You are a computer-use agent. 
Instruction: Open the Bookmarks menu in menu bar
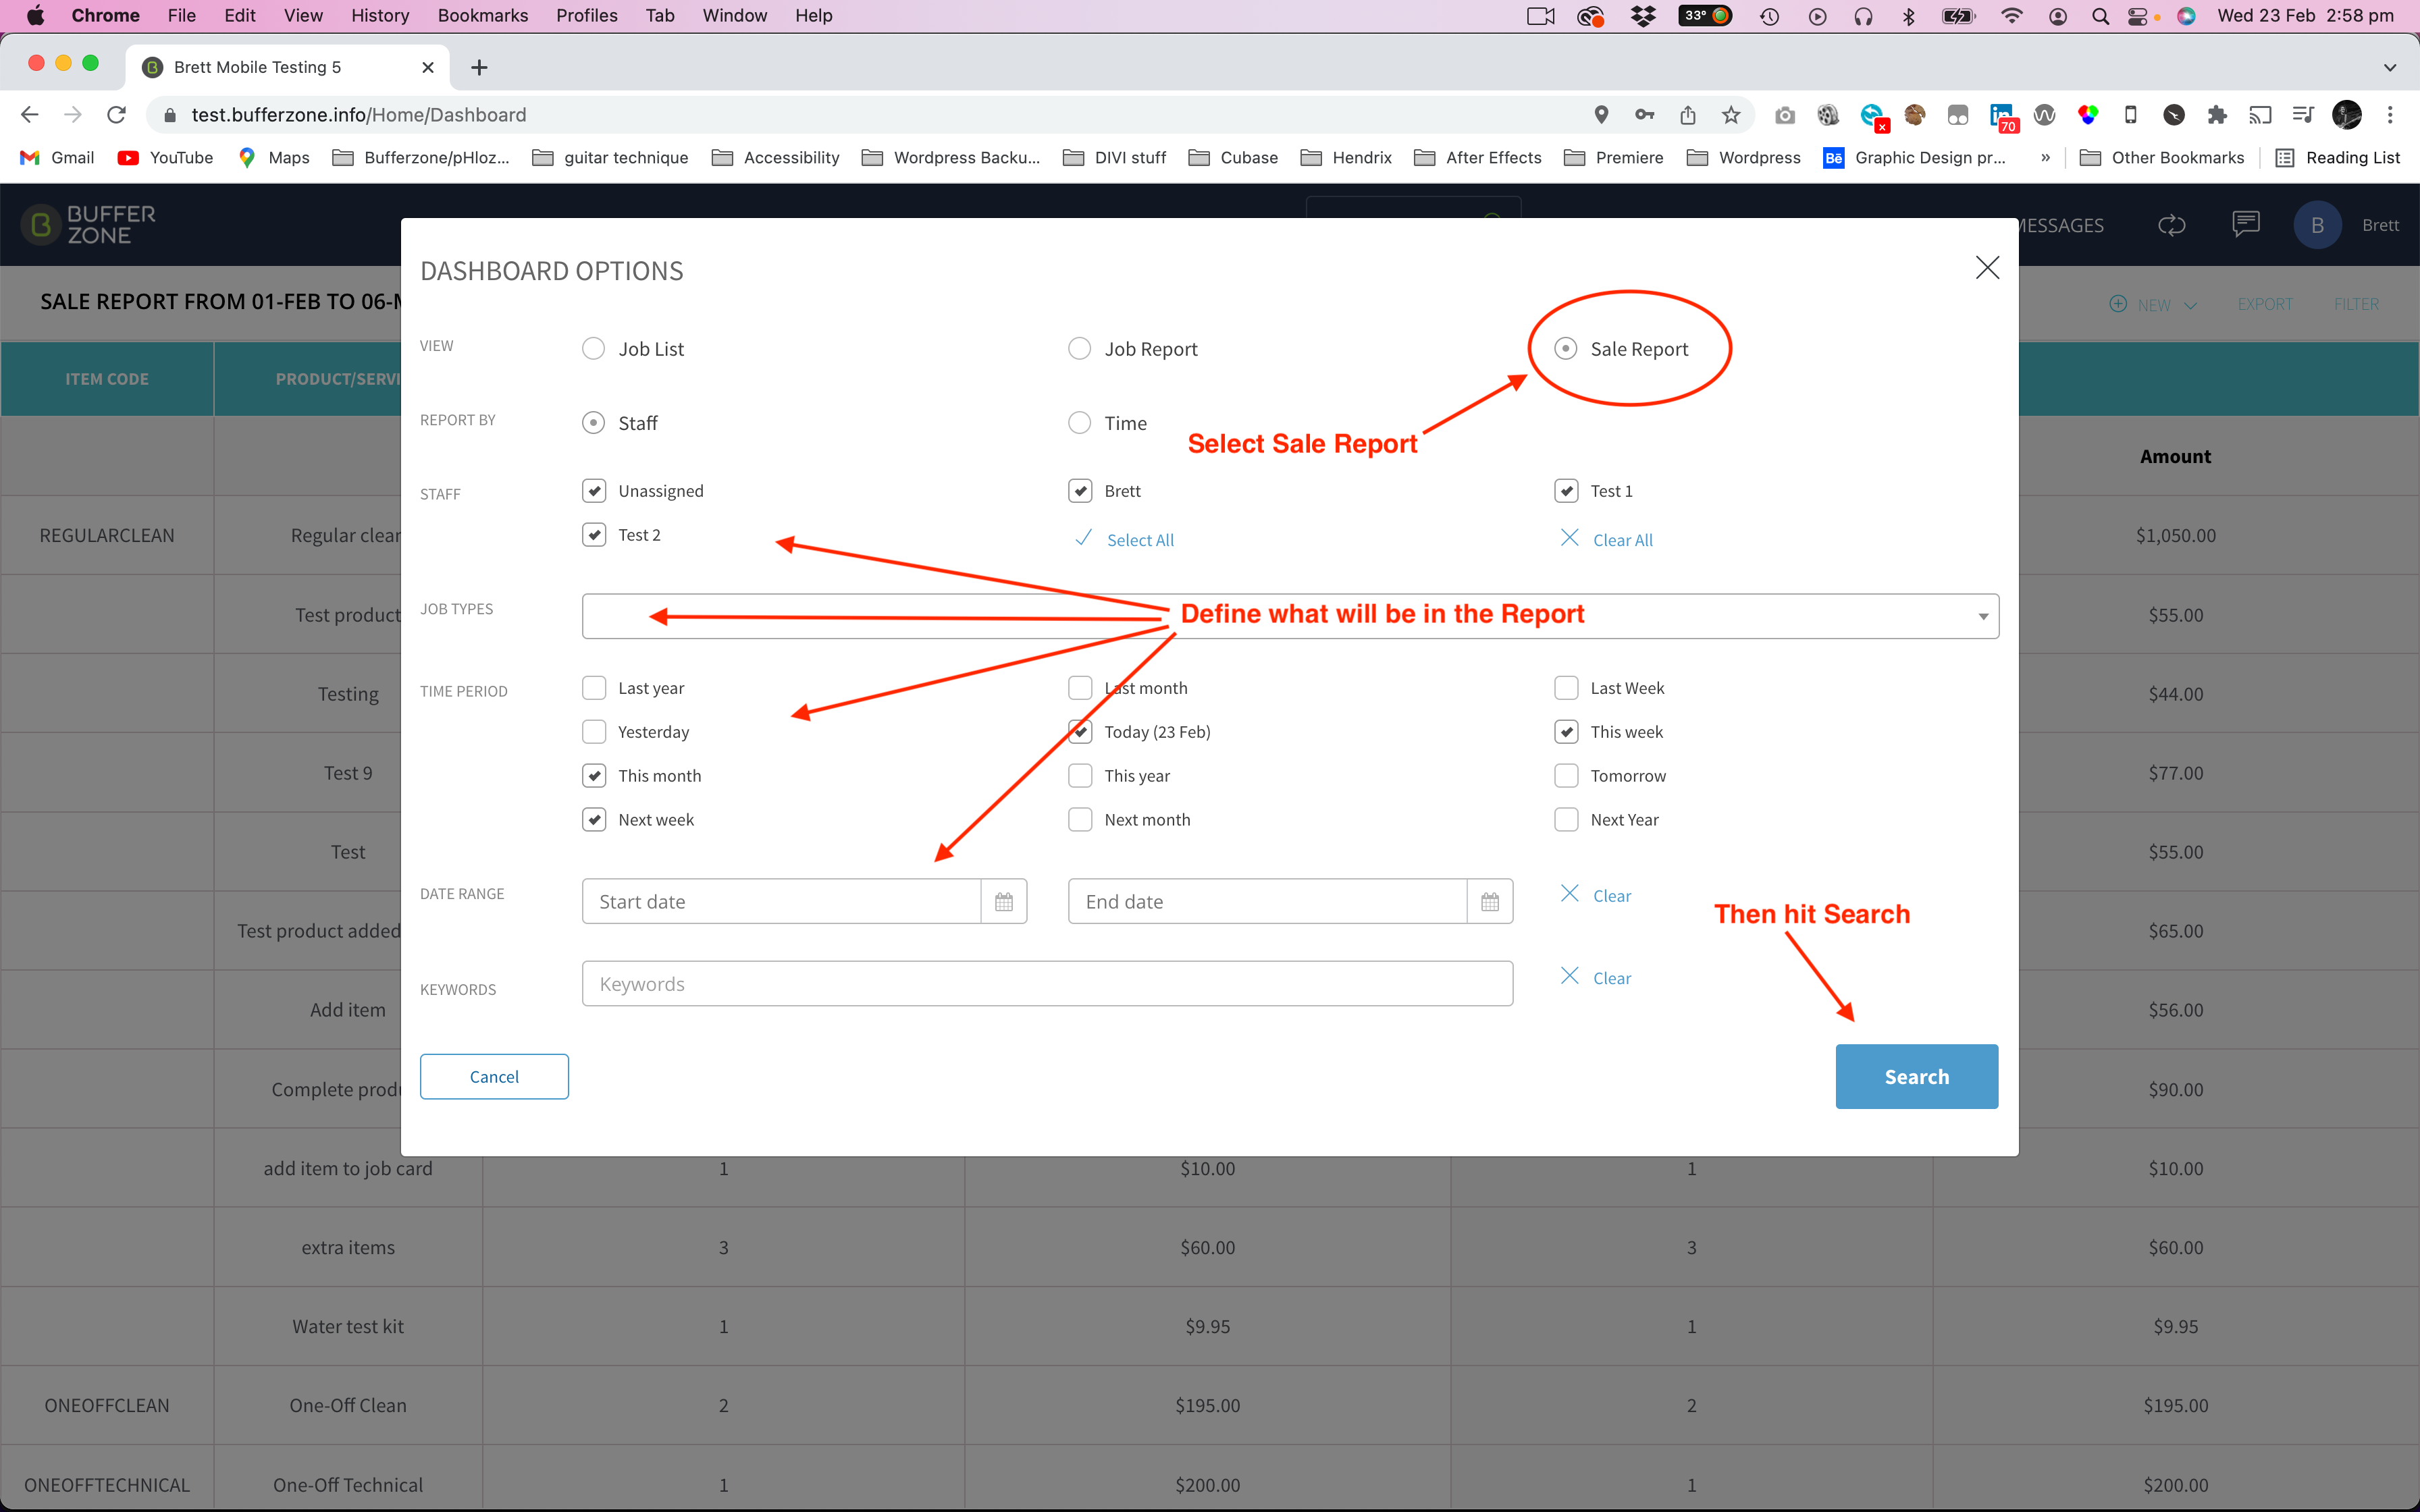tap(482, 15)
